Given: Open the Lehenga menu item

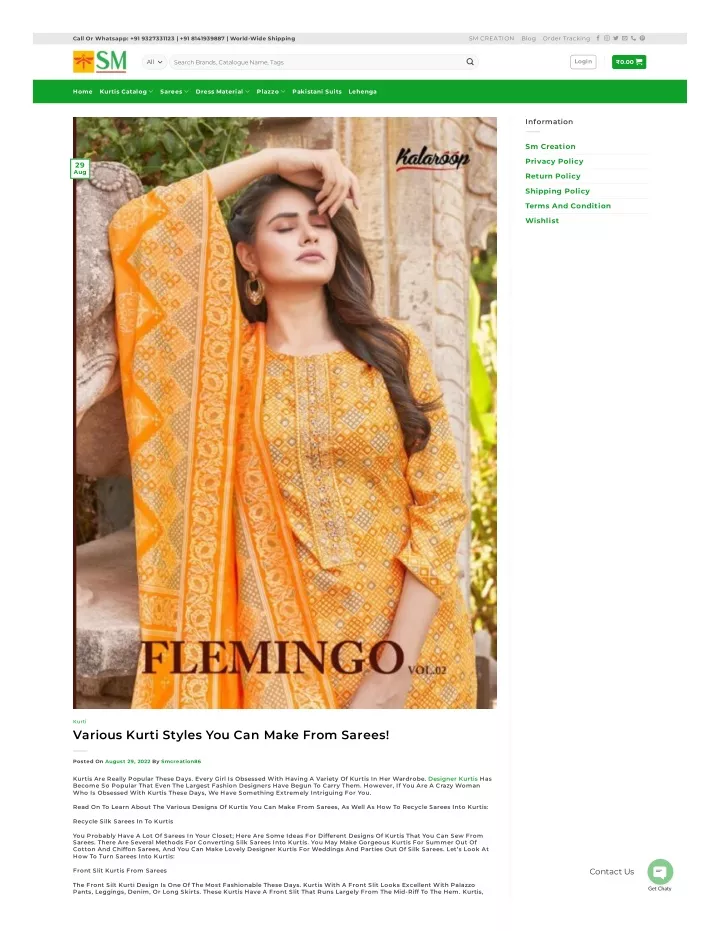Looking at the screenshot, I should click(363, 91).
